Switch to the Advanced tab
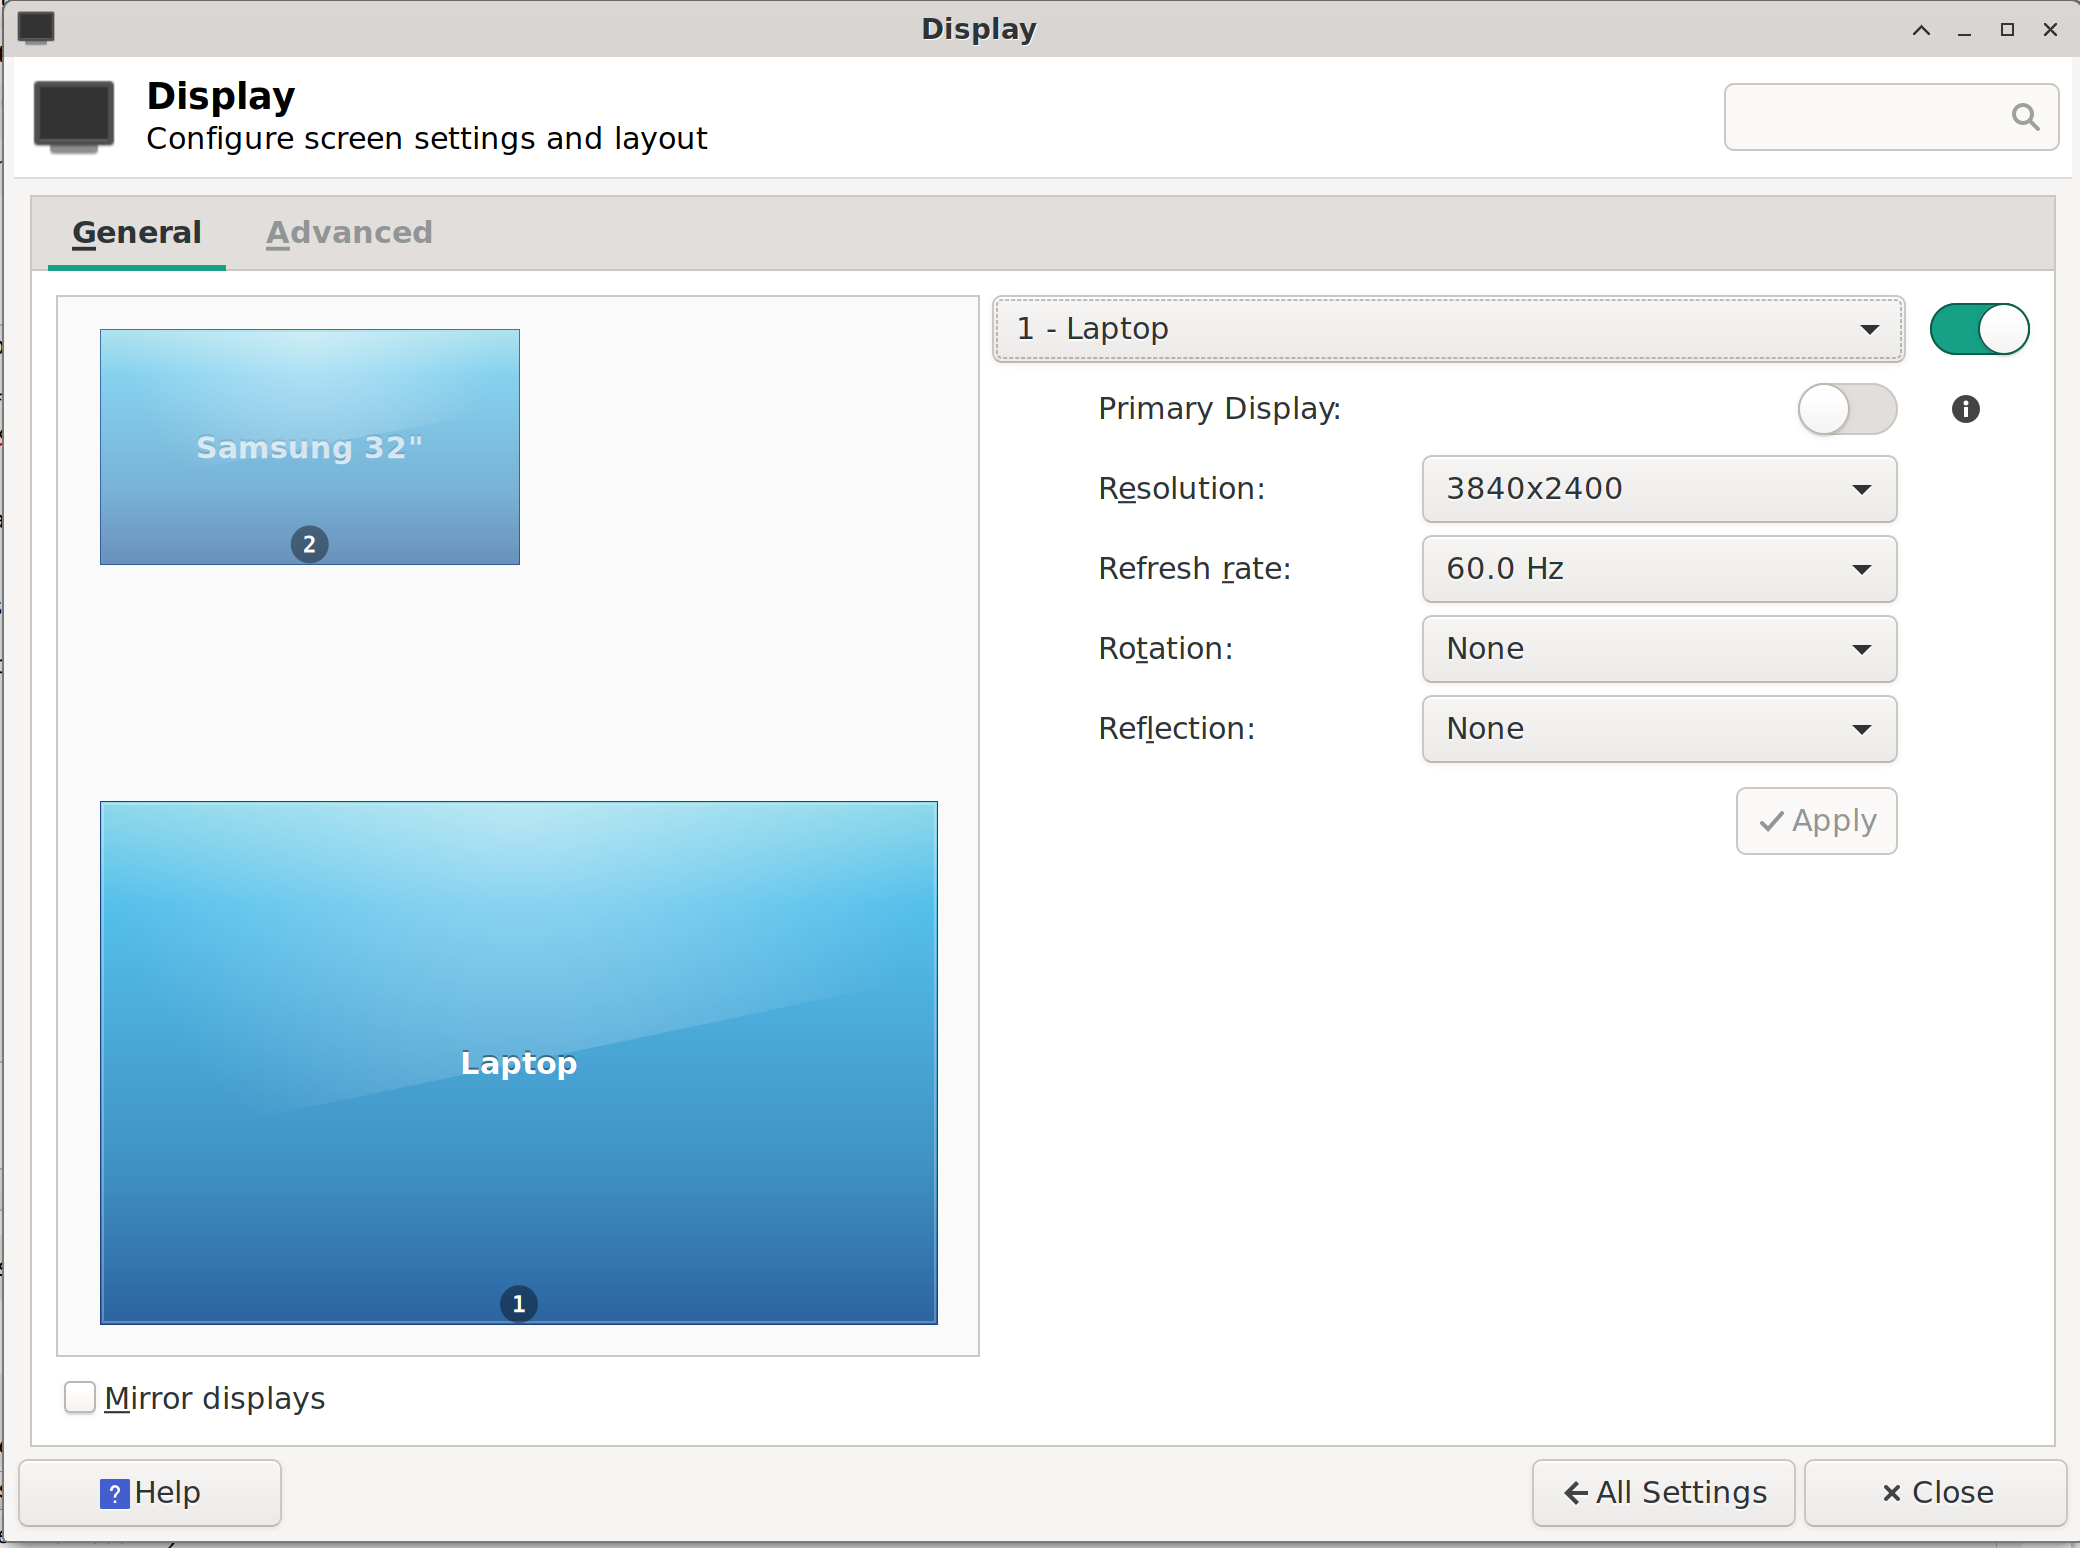Image resolution: width=2080 pixels, height=1548 pixels. coord(349,233)
